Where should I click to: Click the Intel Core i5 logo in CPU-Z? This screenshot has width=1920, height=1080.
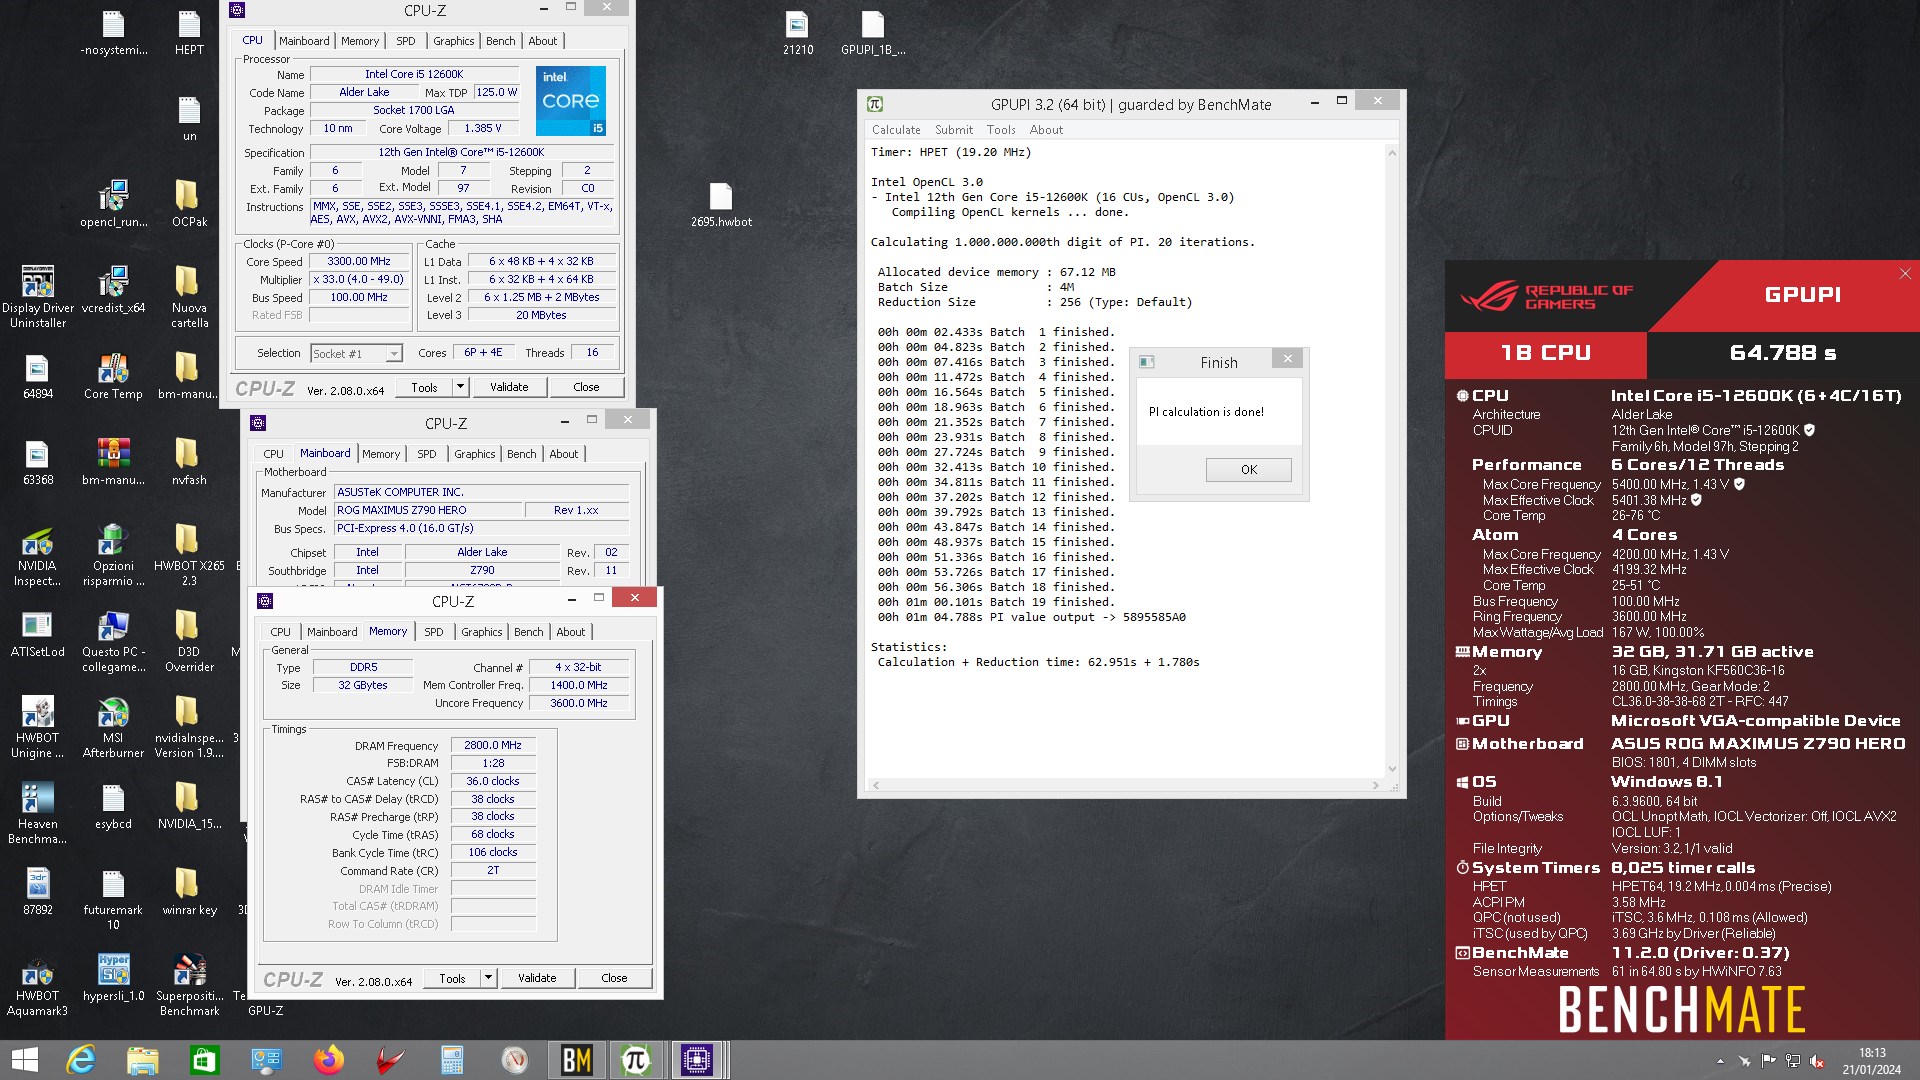click(570, 100)
